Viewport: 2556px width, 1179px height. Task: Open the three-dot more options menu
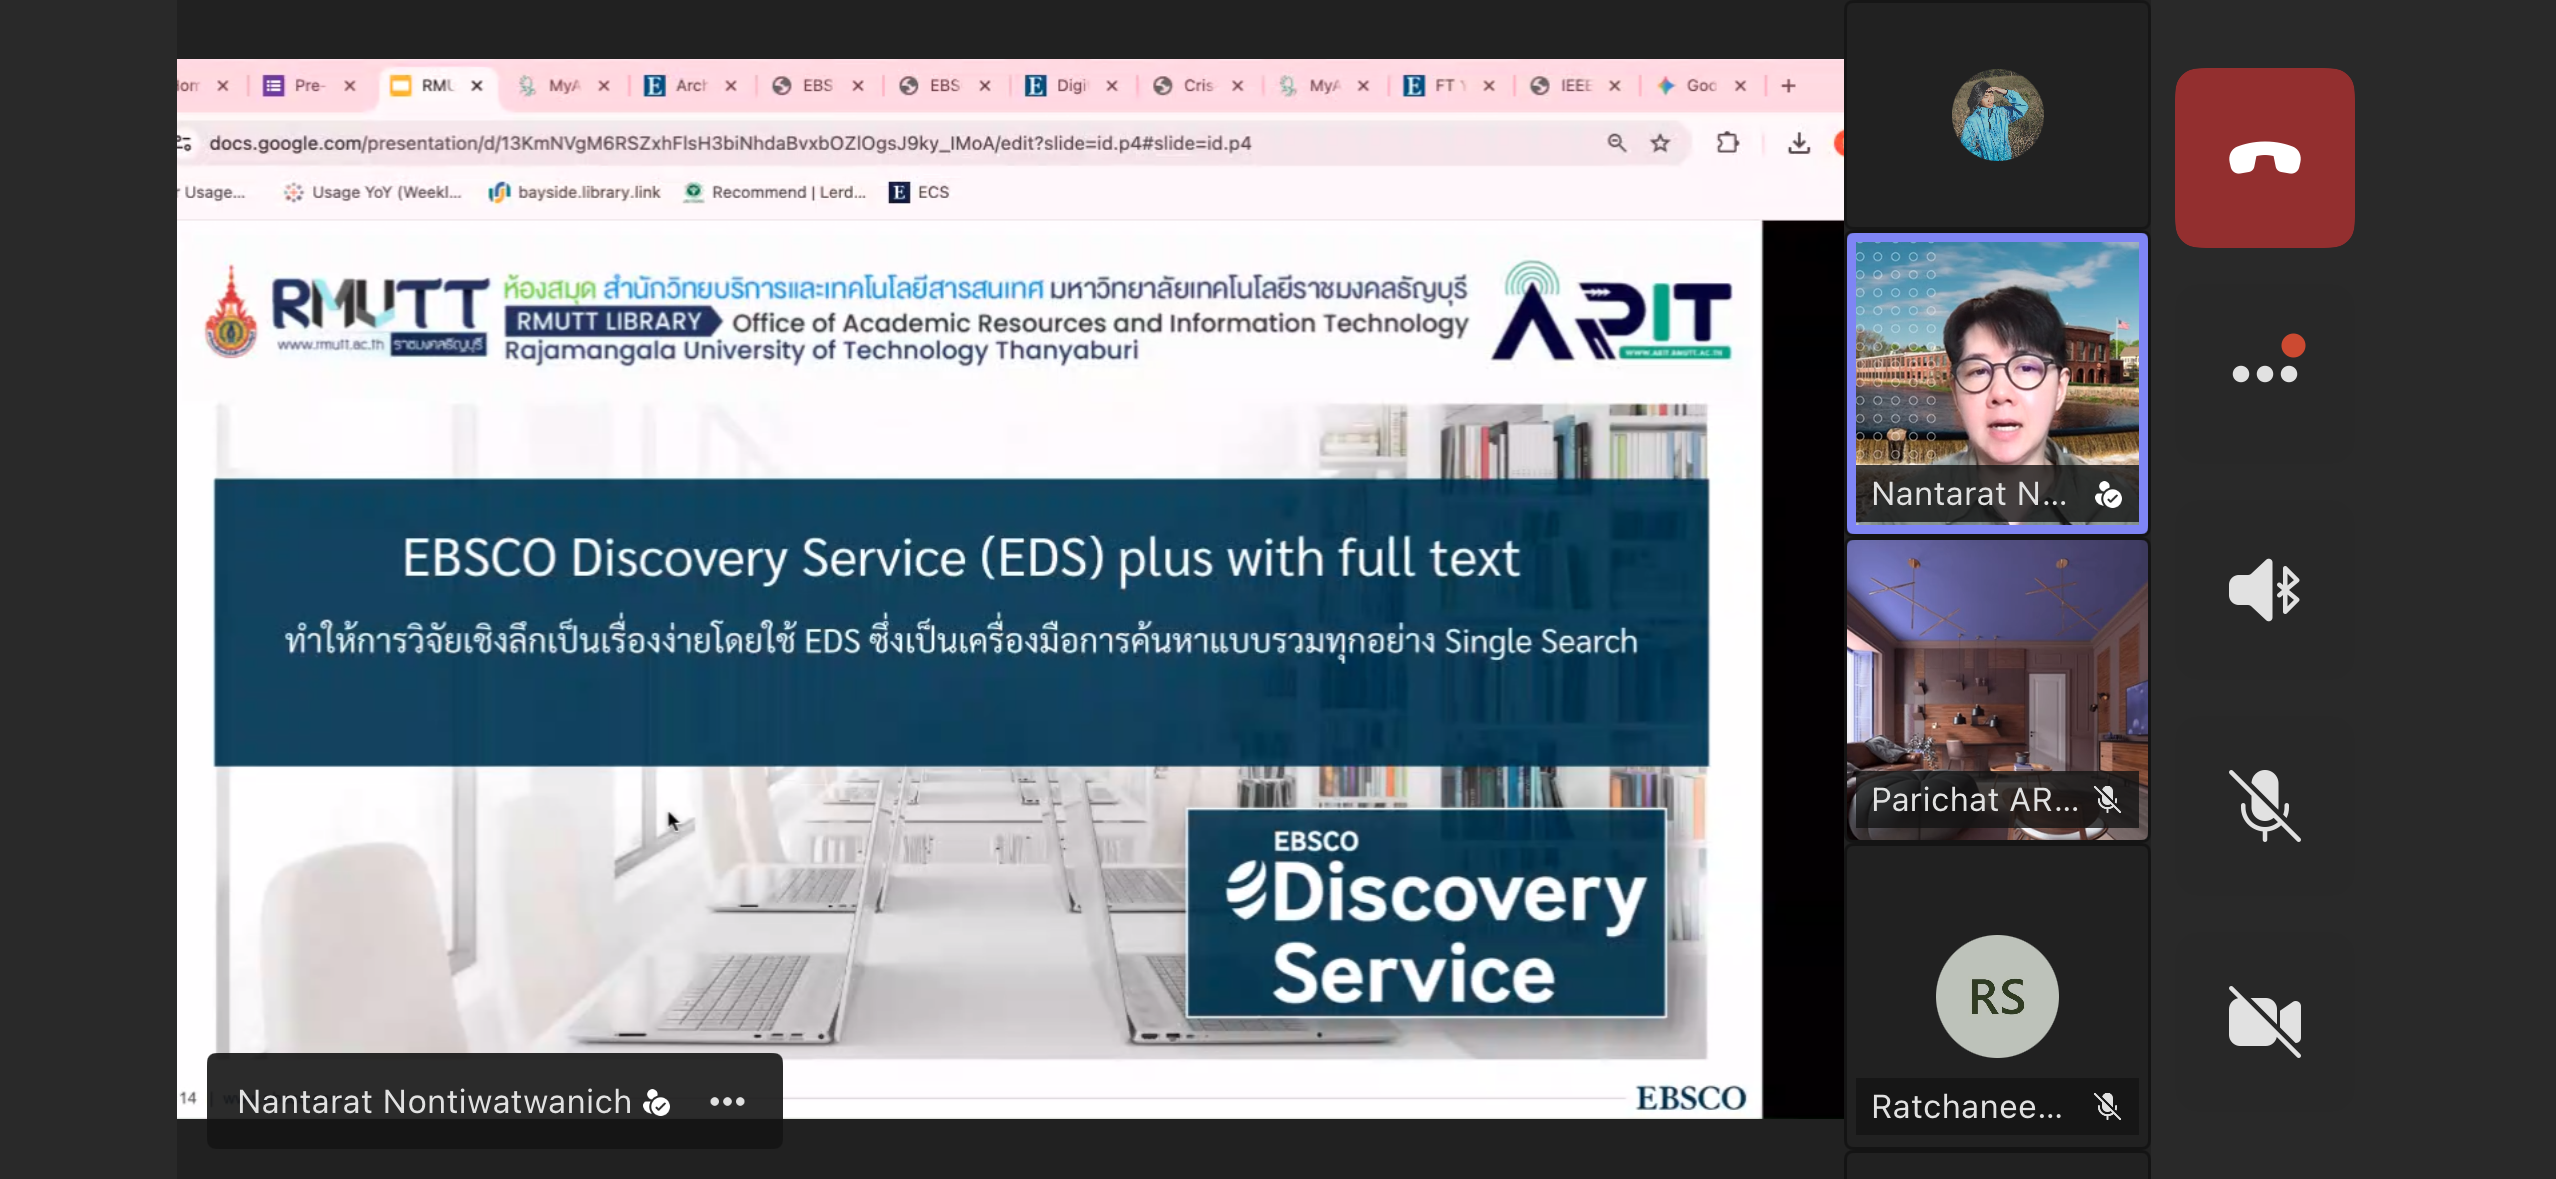point(2264,372)
